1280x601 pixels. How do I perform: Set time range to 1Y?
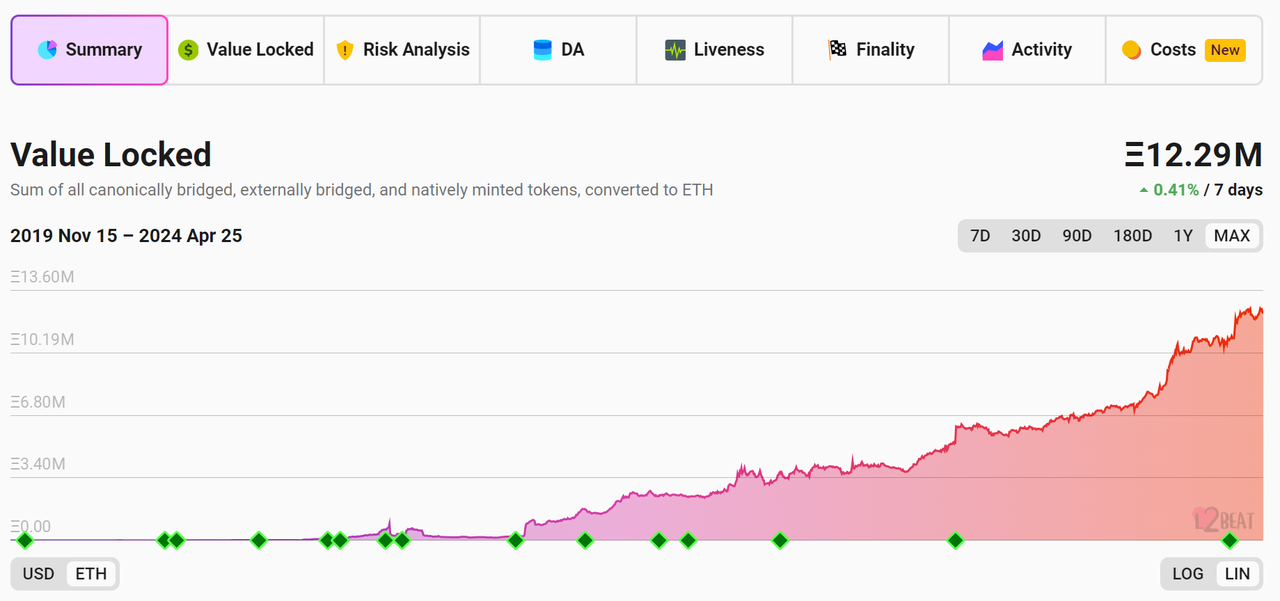[1183, 236]
